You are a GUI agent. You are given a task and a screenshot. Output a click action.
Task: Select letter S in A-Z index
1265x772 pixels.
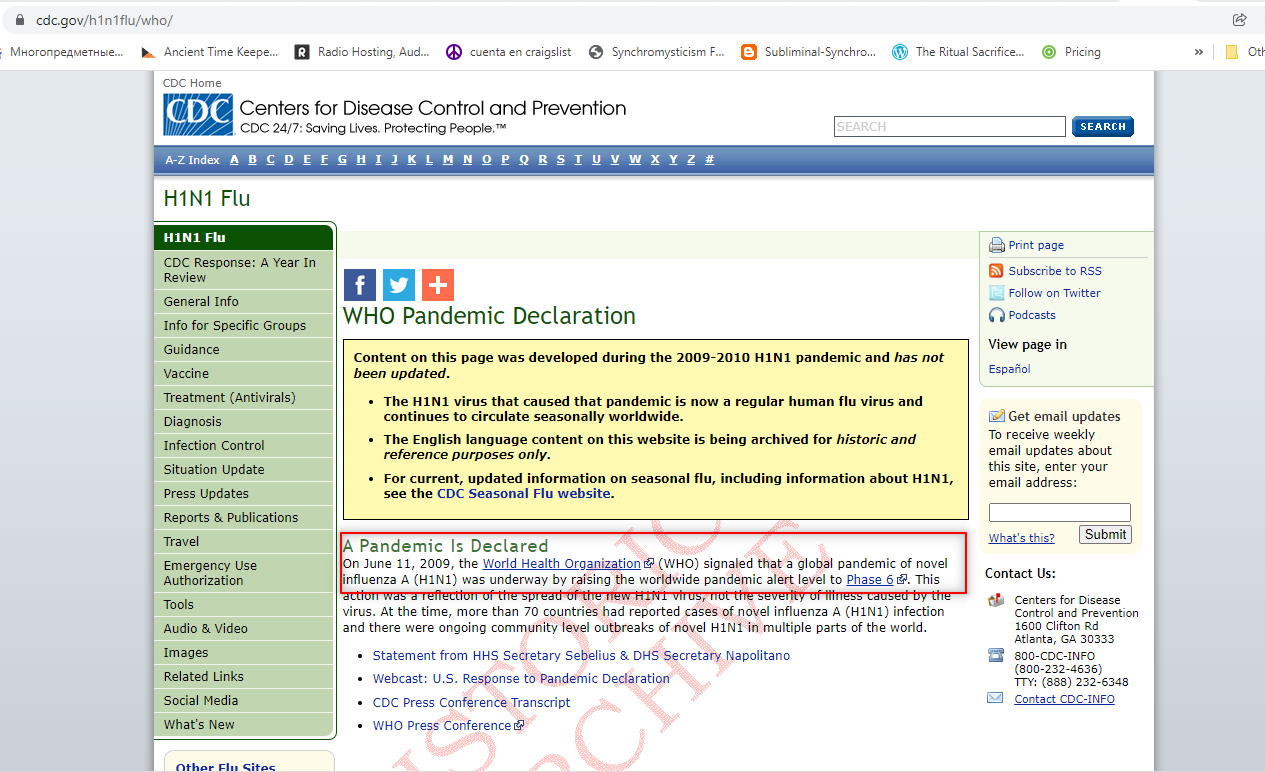(560, 160)
